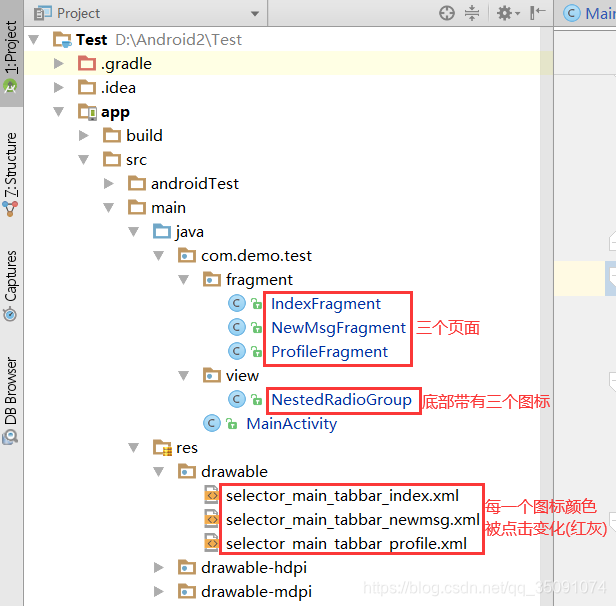Click the IndexFragment class icon
This screenshot has height=606, width=616.
[x=237, y=304]
